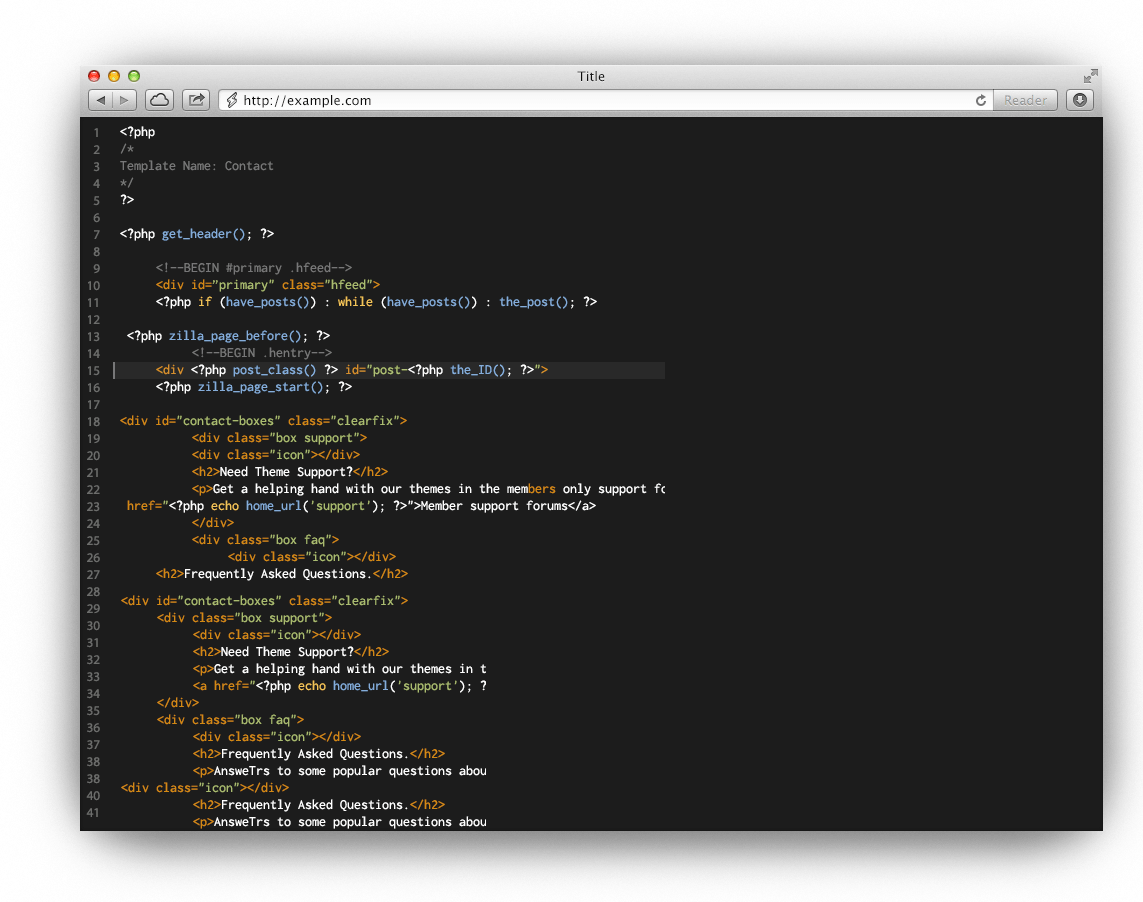Open the iCloud Tabs cloud icon
Screen dimensions: 1143x902
point(159,100)
